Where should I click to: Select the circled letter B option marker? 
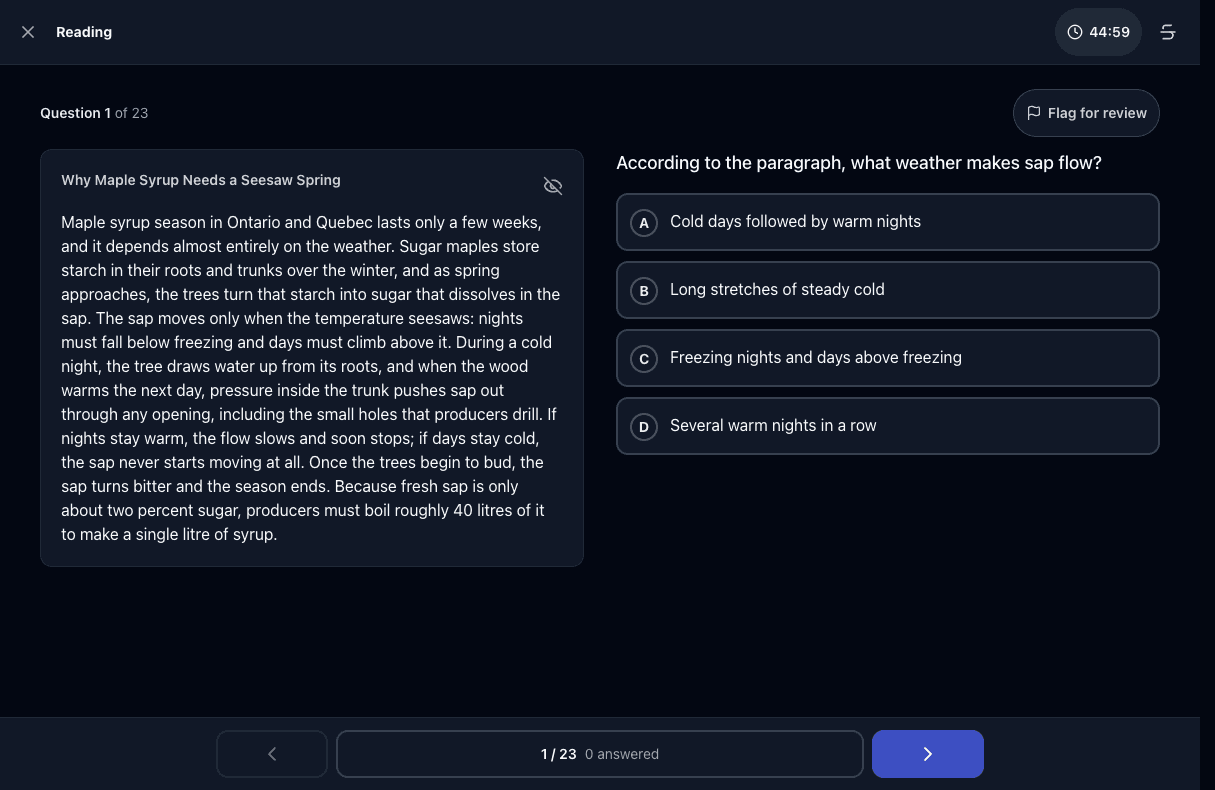[x=644, y=291]
